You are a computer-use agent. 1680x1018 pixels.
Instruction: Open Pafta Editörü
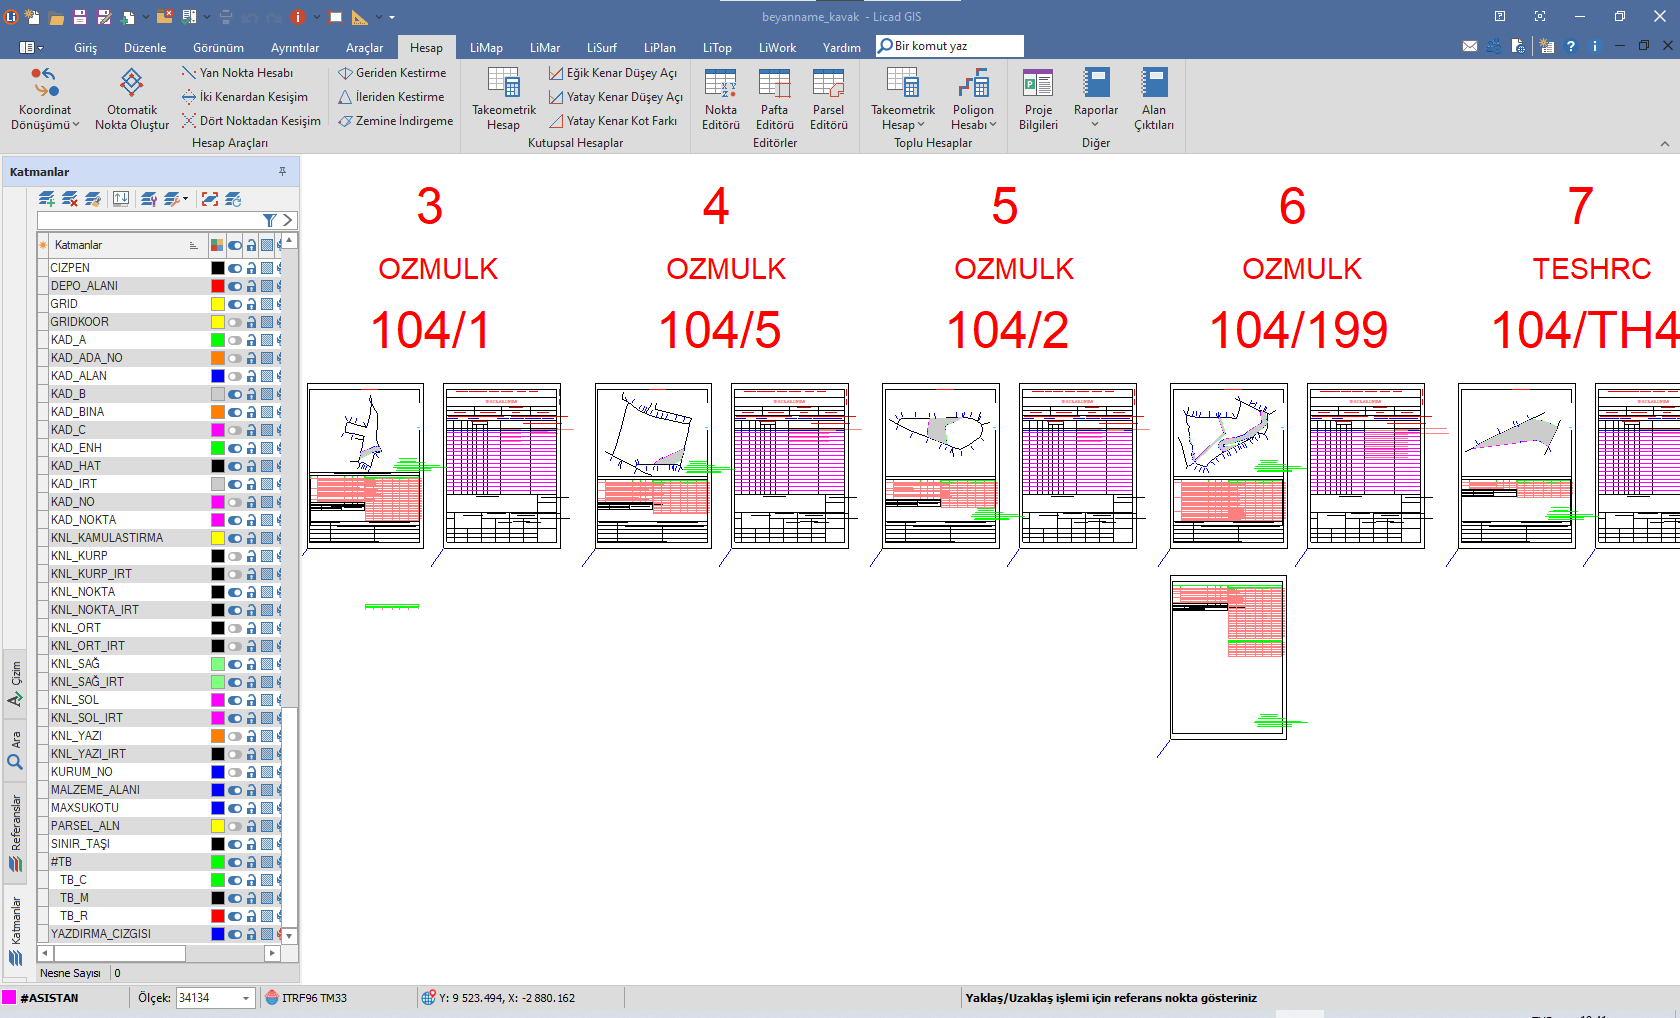pos(775,98)
